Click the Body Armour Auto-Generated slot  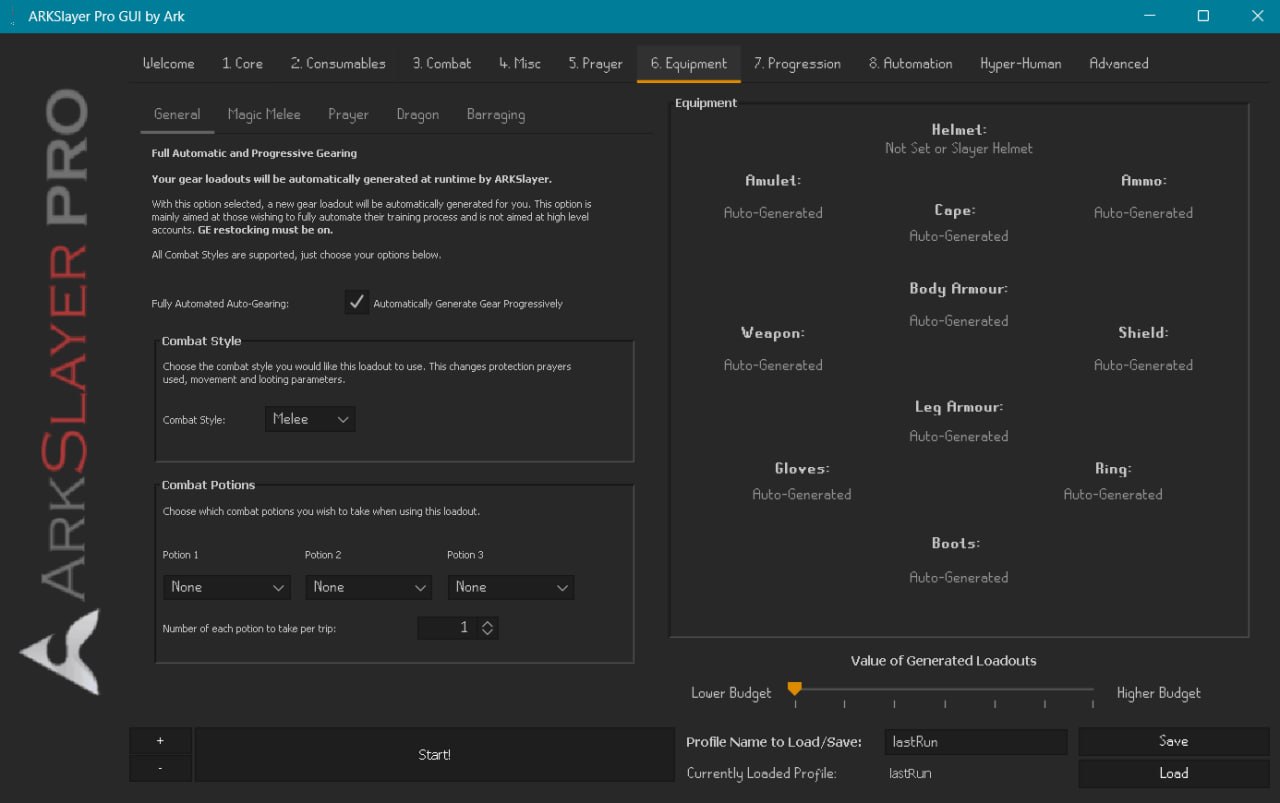point(958,321)
